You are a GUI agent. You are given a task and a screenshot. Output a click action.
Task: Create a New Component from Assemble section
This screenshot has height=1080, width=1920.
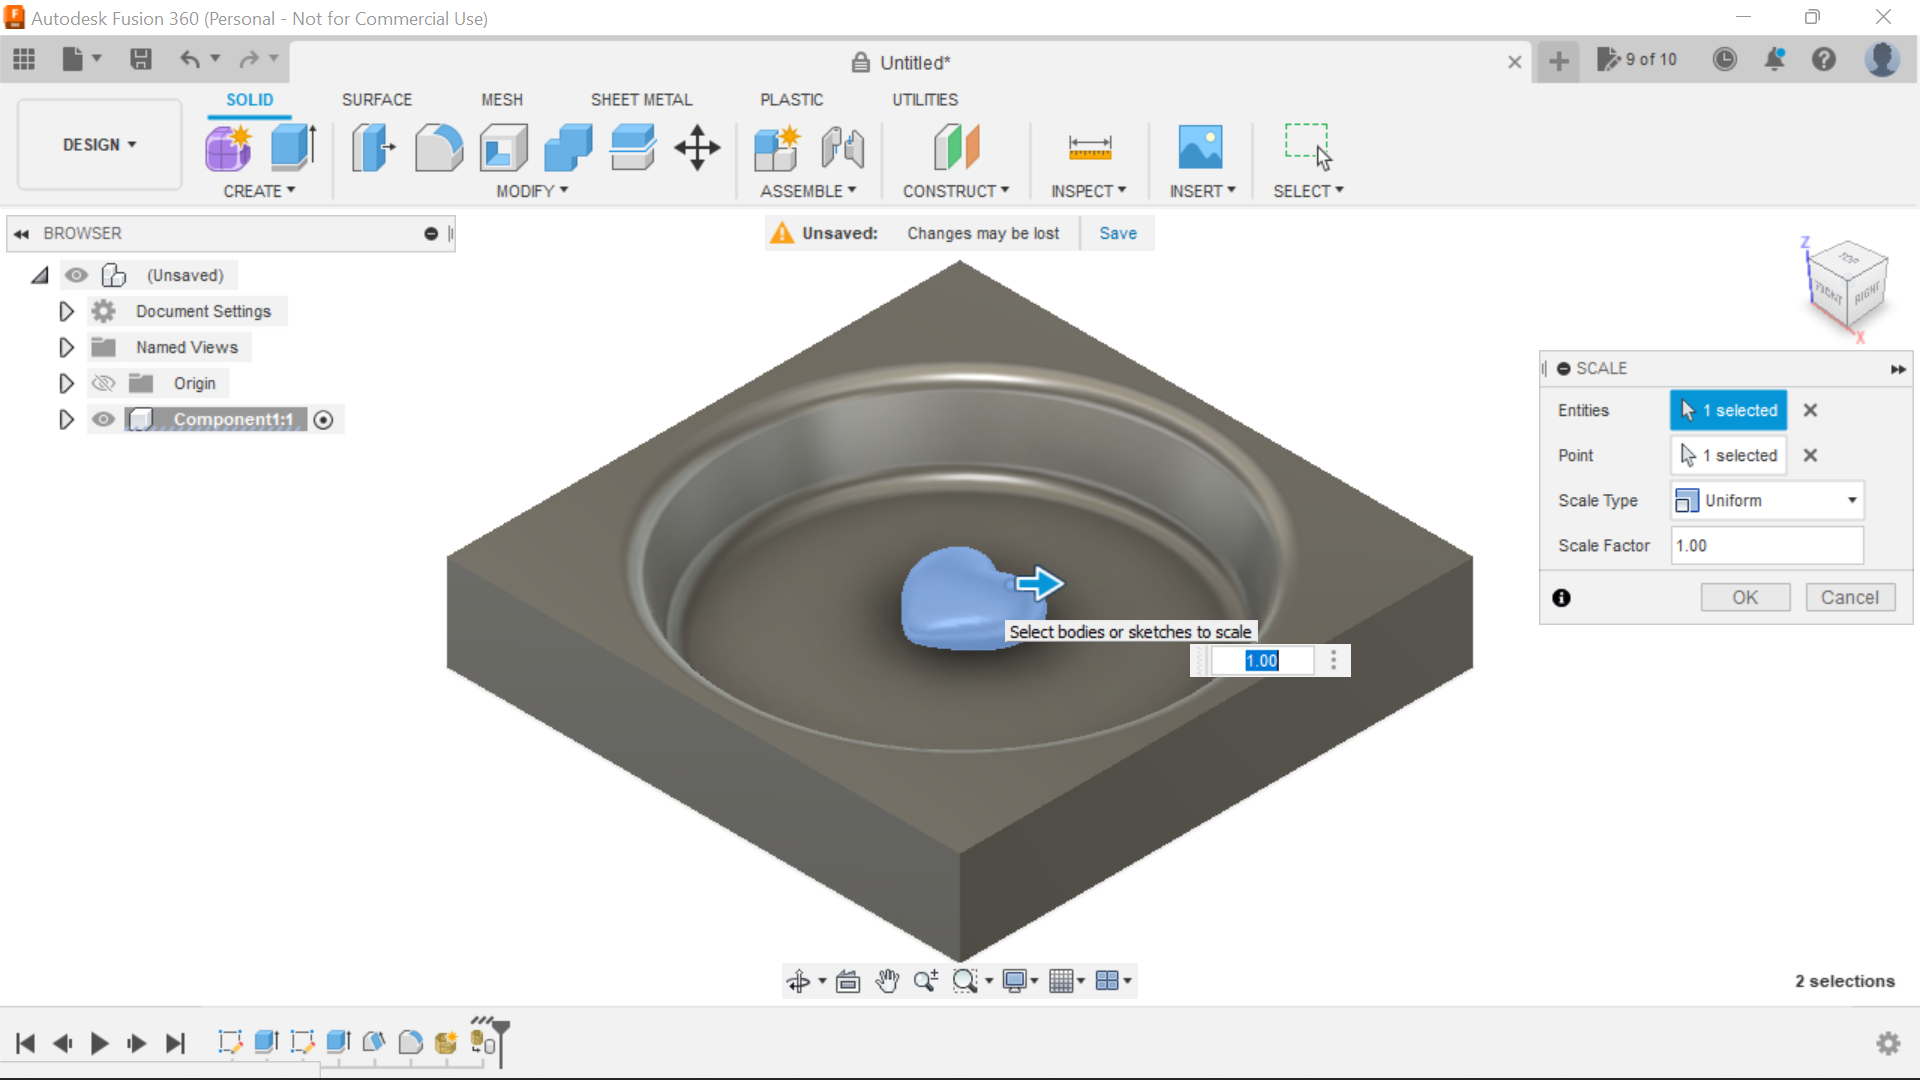coord(778,147)
